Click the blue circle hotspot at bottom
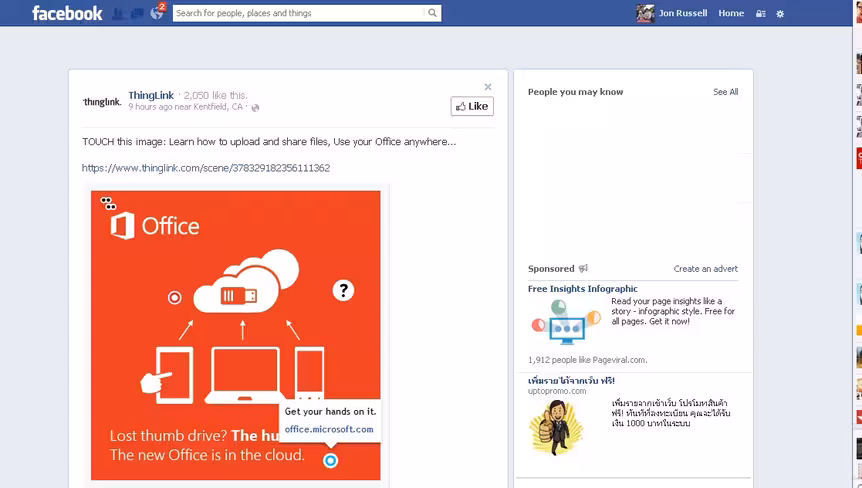862x488 pixels. (330, 461)
